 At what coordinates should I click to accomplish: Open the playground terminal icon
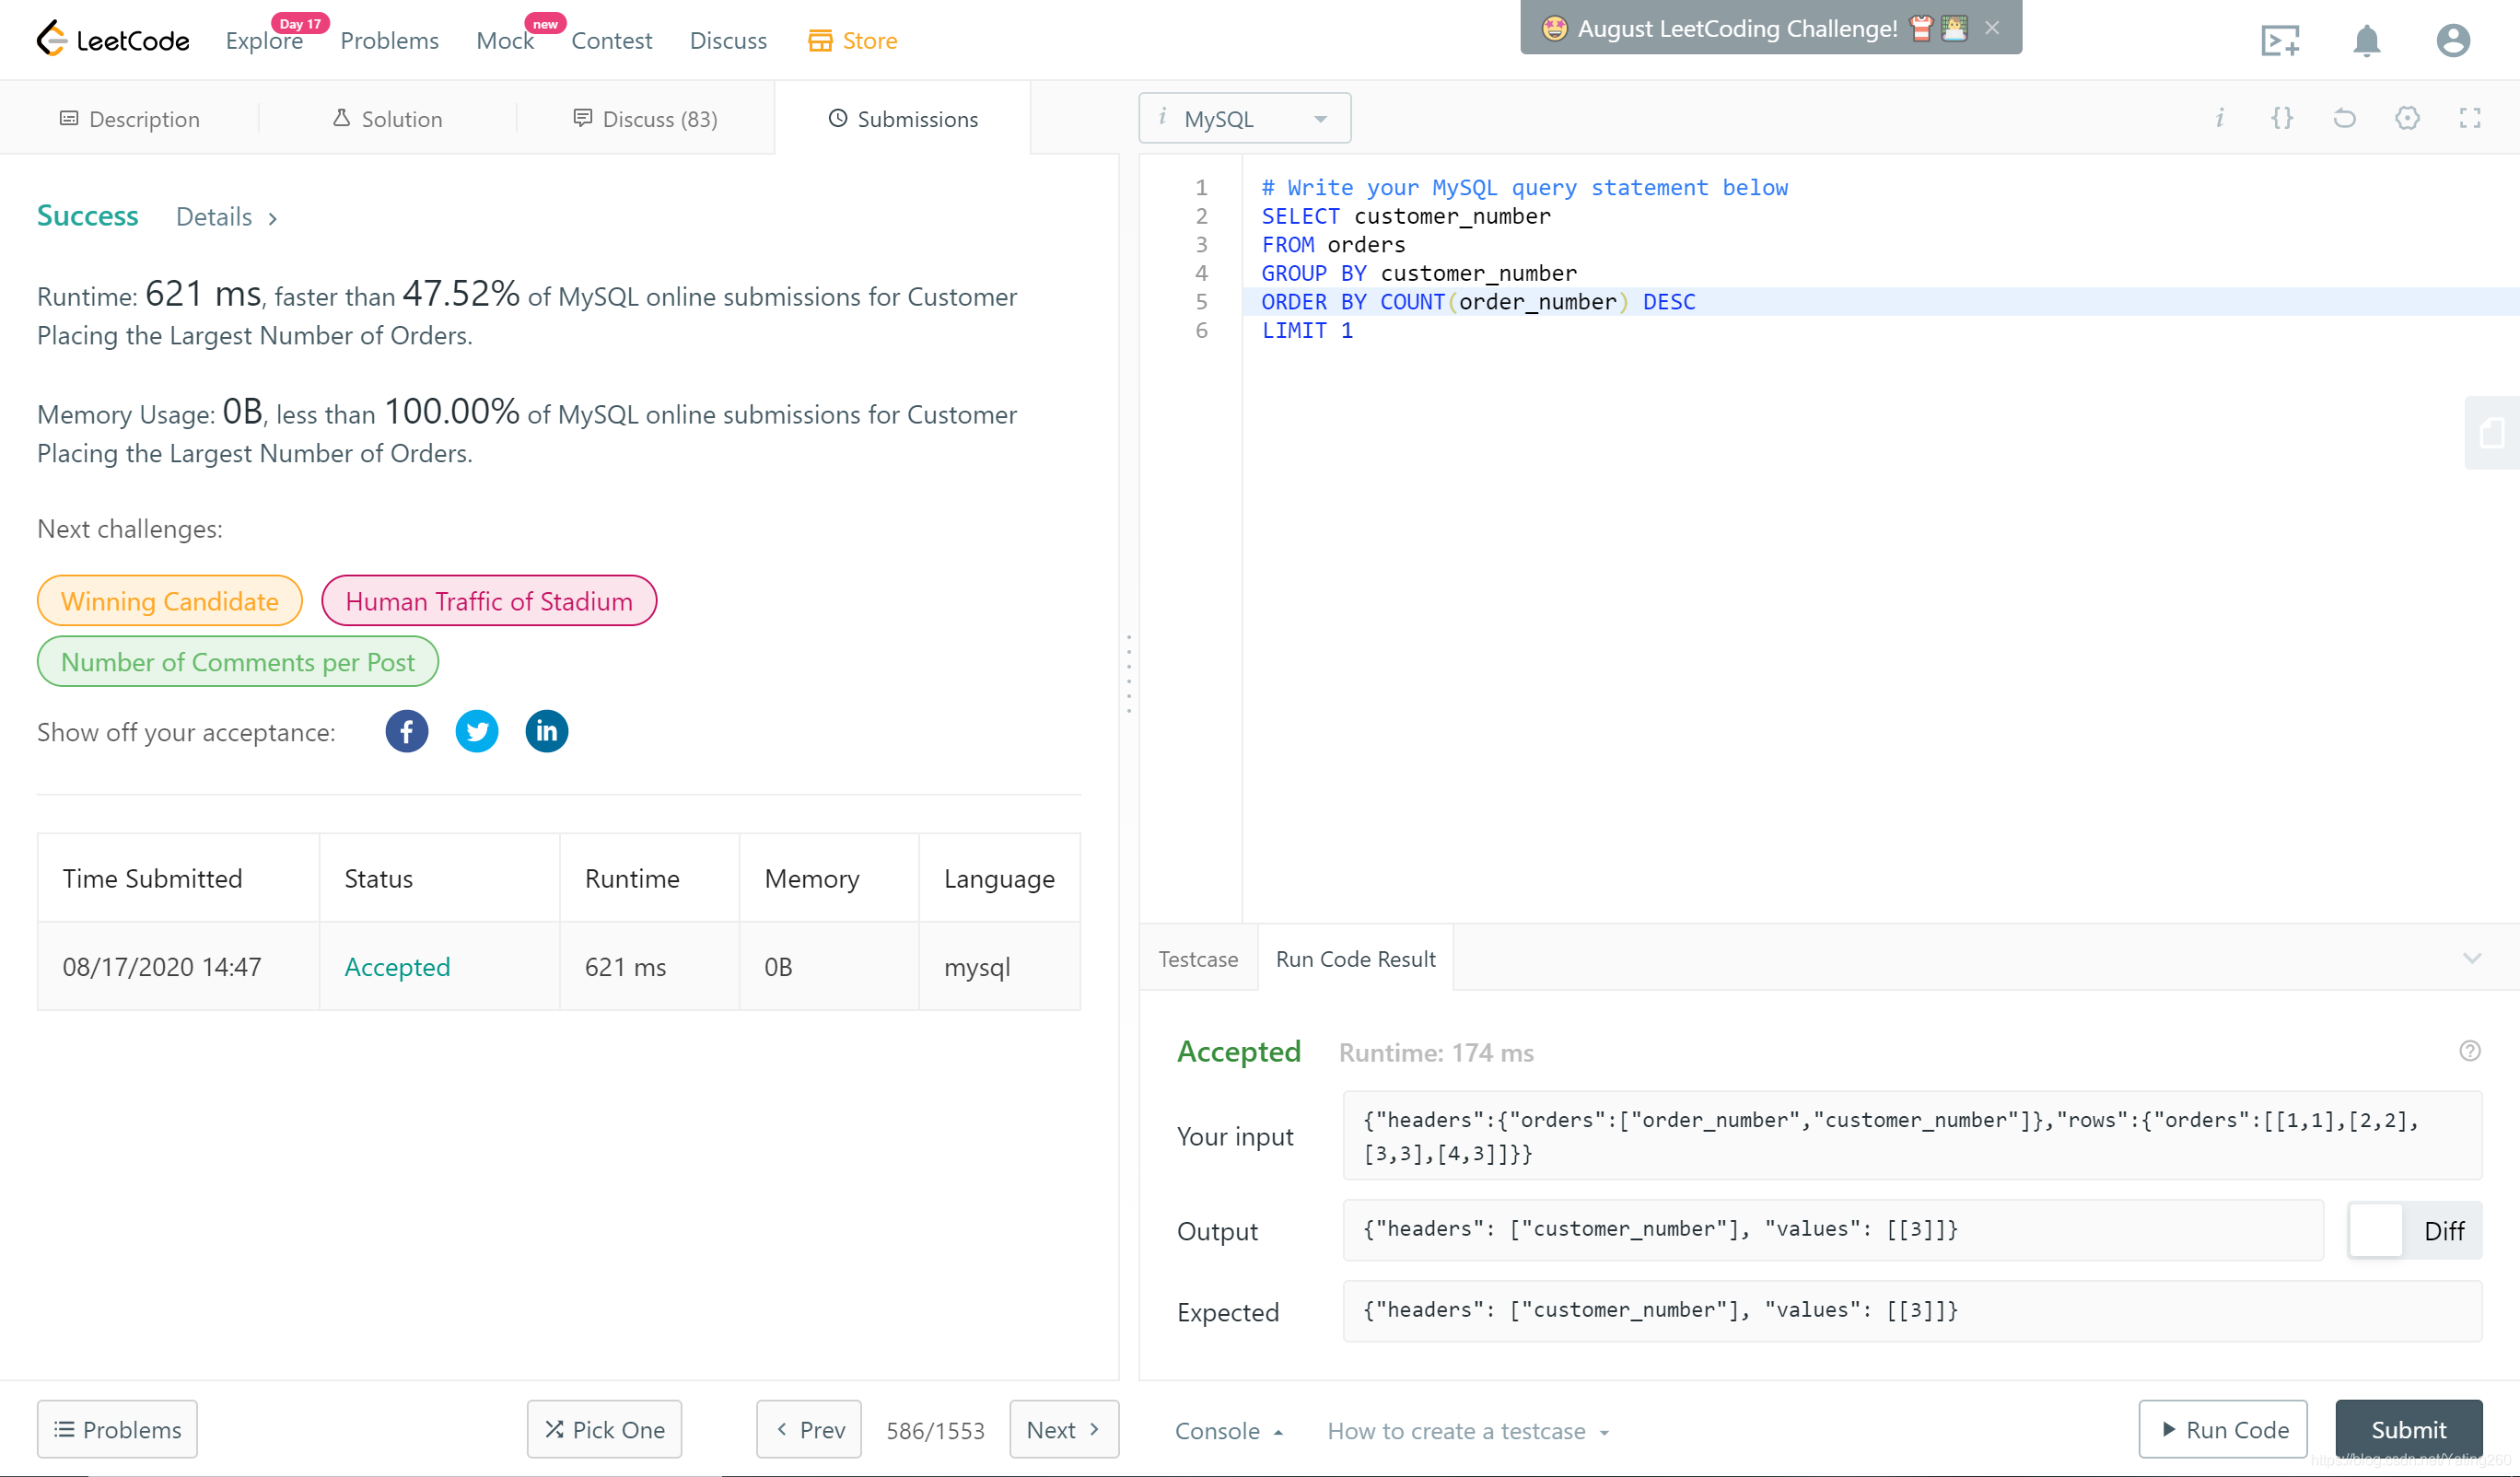pyautogui.click(x=2280, y=41)
